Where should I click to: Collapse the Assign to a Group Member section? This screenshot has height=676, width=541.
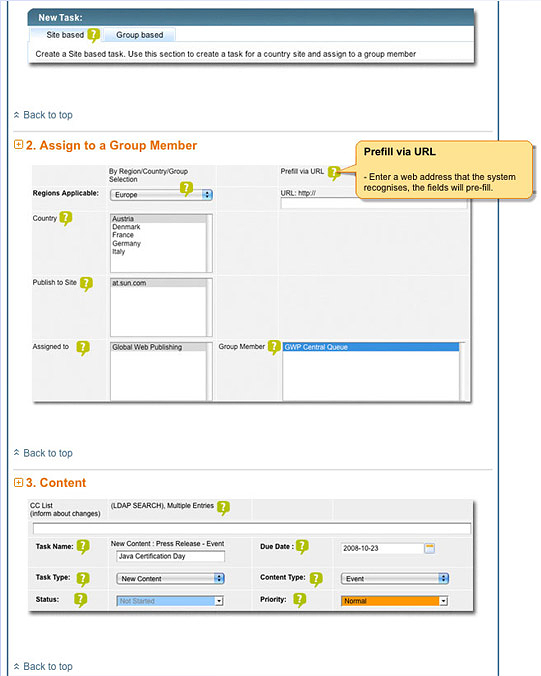click(x=18, y=144)
